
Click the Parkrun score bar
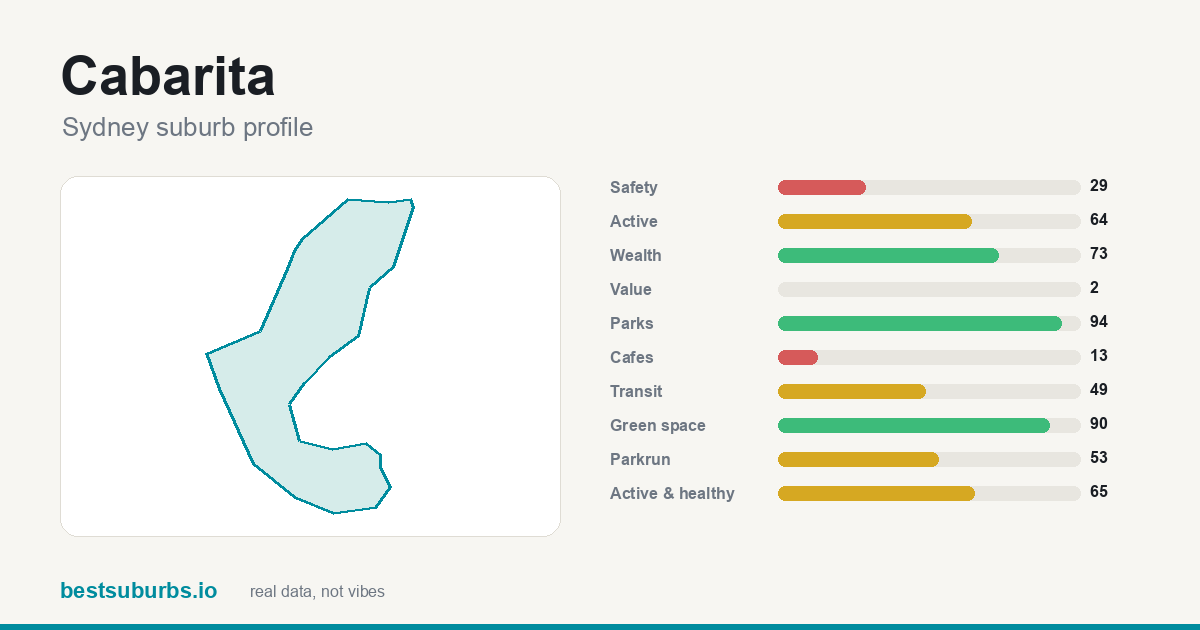coord(929,459)
